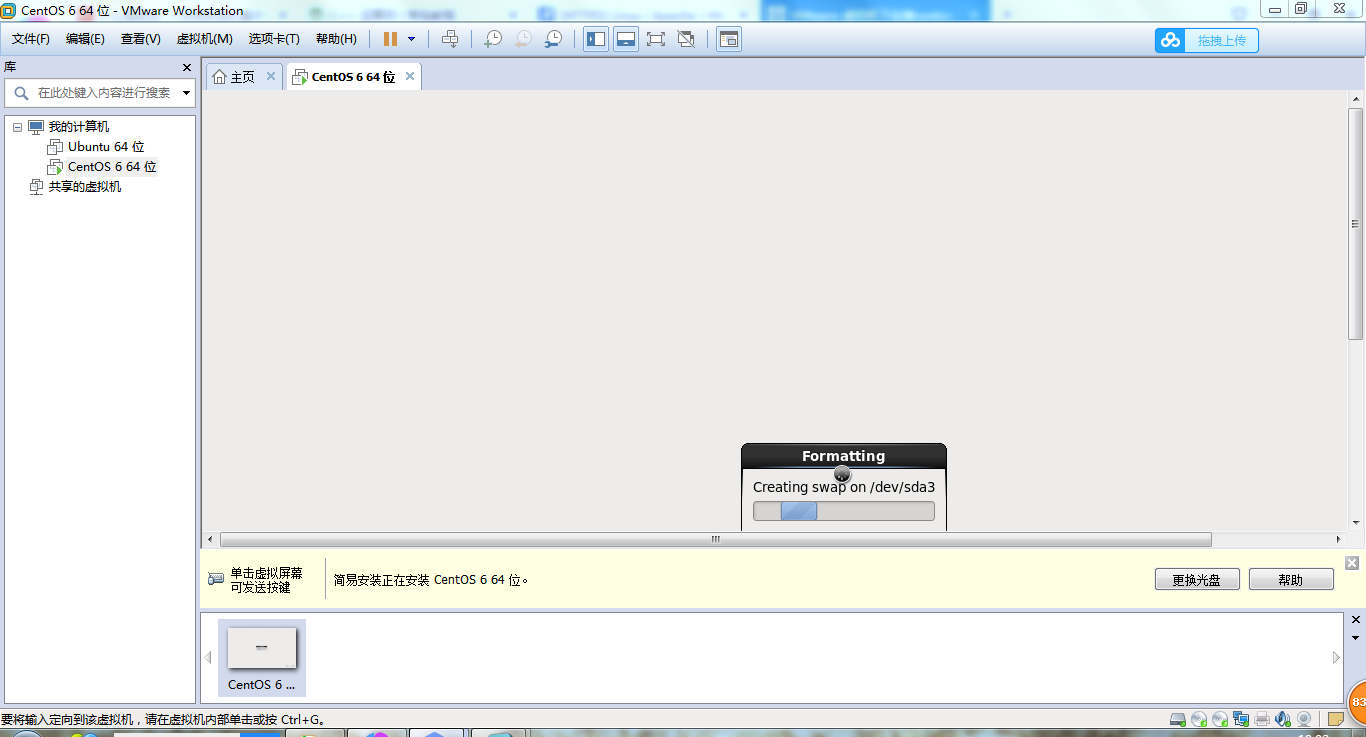Click 'Creating swap on /dev/sda3' text

[844, 487]
